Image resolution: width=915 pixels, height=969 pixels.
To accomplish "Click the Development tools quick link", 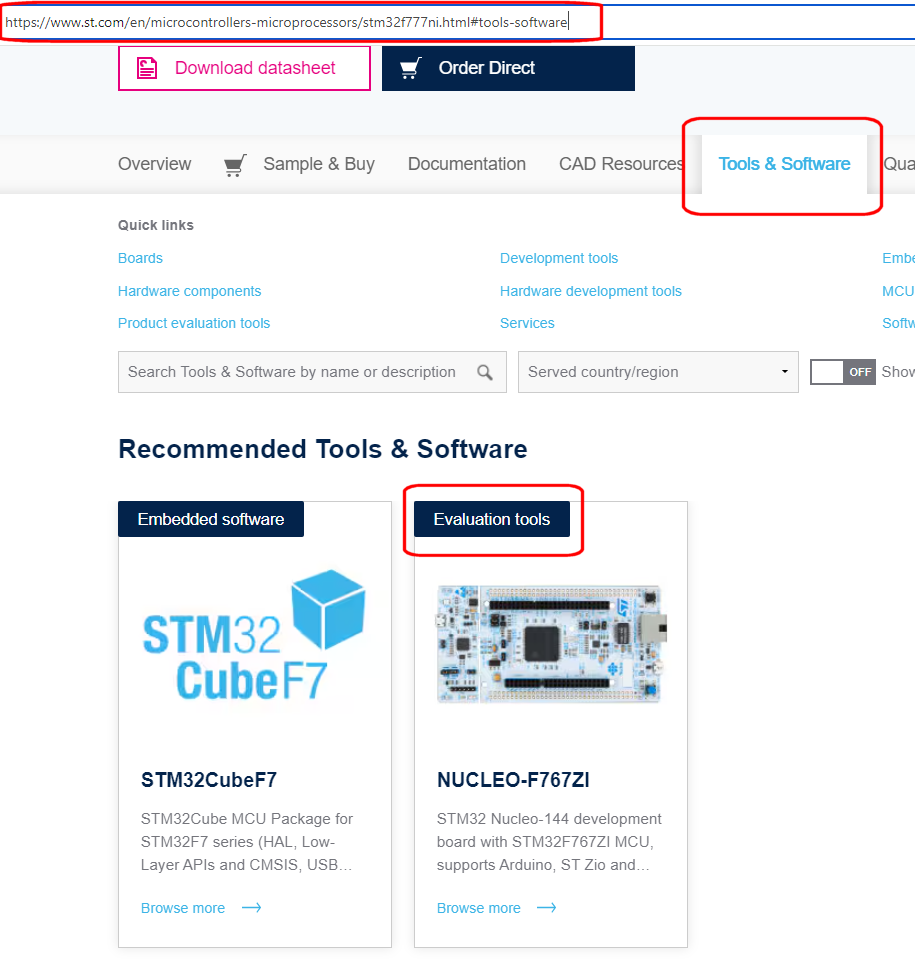I will 559,258.
